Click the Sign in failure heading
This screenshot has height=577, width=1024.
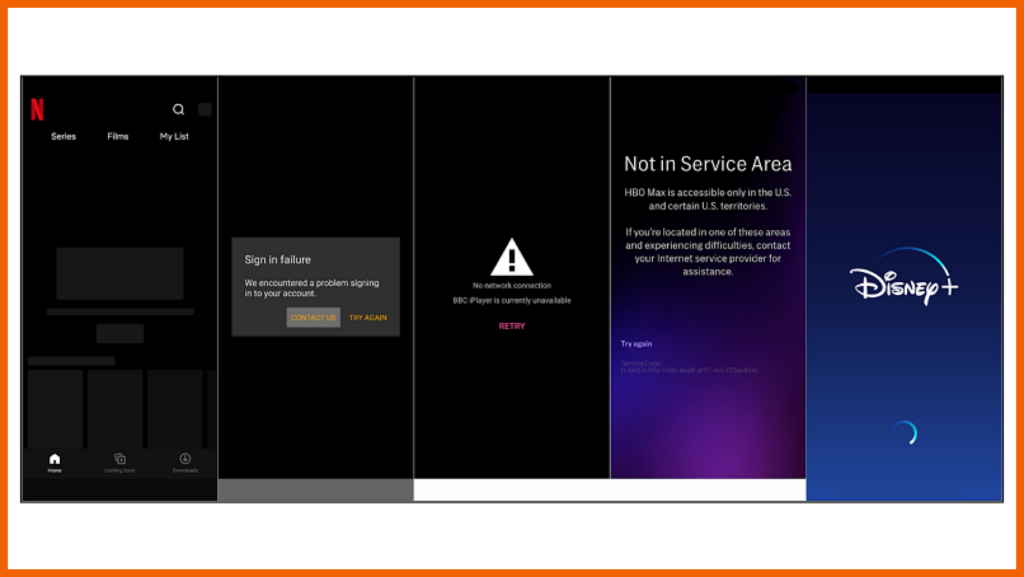[x=278, y=259]
